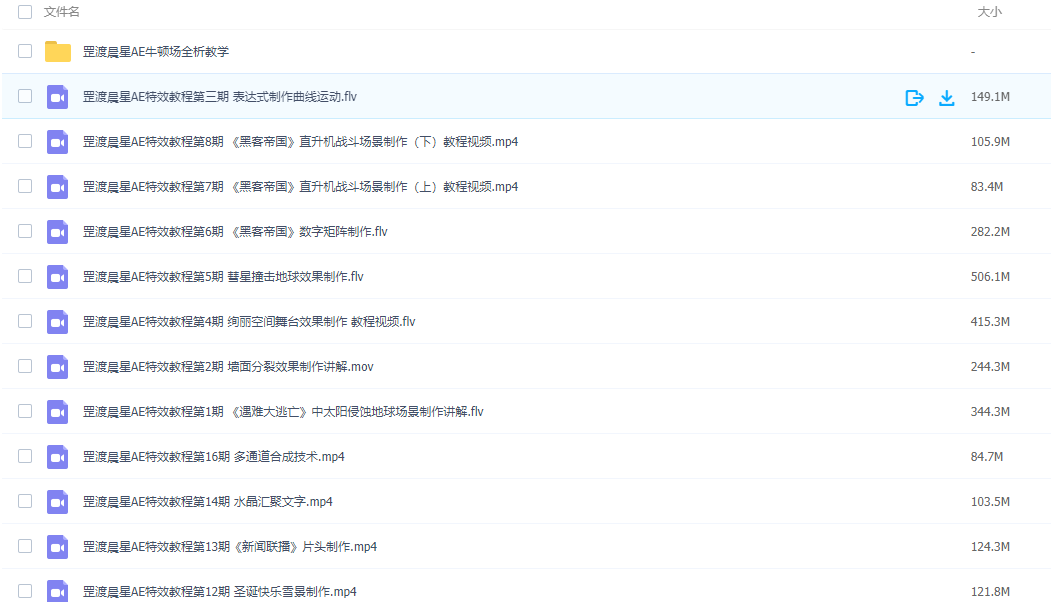Click the video icon of 第16期 多通道合成技术
This screenshot has height=602, width=1051.
point(57,456)
